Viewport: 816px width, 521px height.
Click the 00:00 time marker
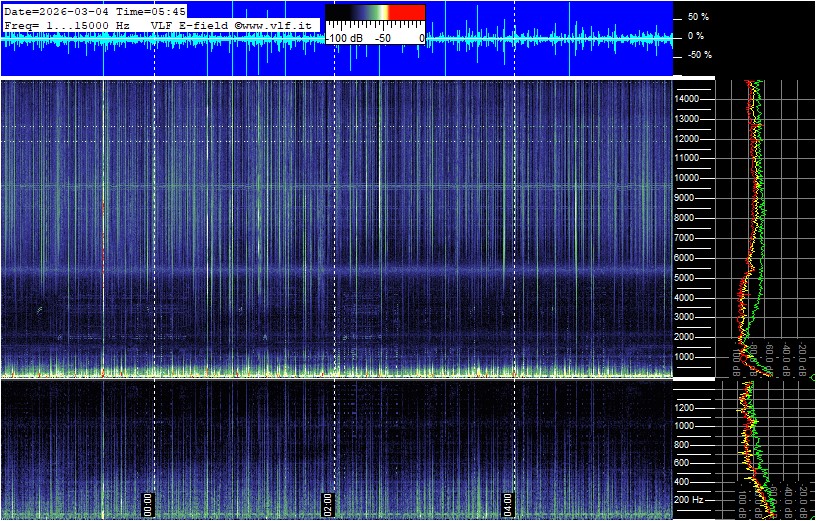coord(148,502)
